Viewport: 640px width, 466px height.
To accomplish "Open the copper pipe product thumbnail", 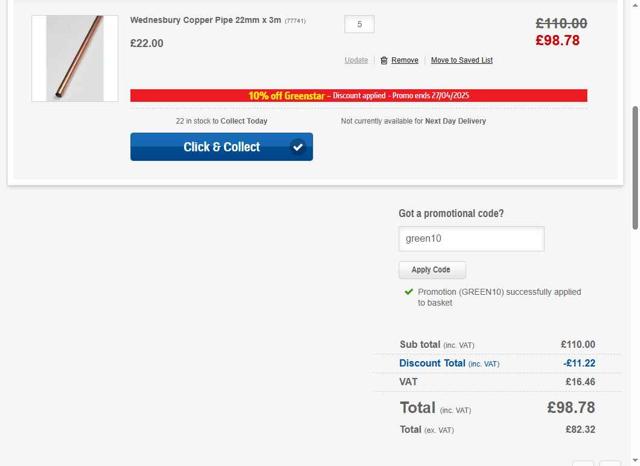I will coord(74,58).
